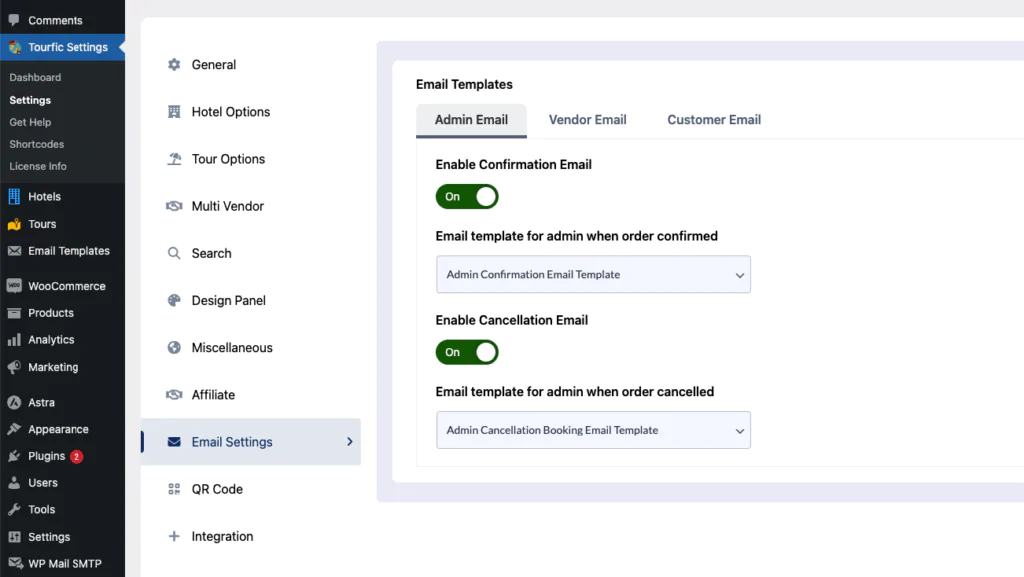The height and width of the screenshot is (577, 1024).
Task: Click the Miscellaneous globe icon
Action: pyautogui.click(x=174, y=347)
